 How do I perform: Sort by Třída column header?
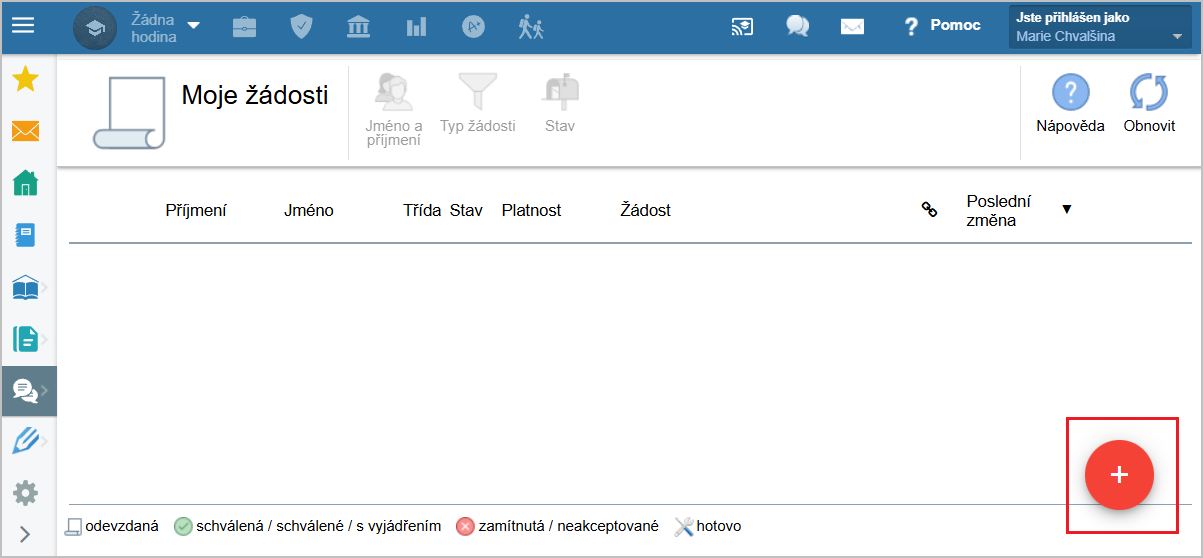(422, 210)
